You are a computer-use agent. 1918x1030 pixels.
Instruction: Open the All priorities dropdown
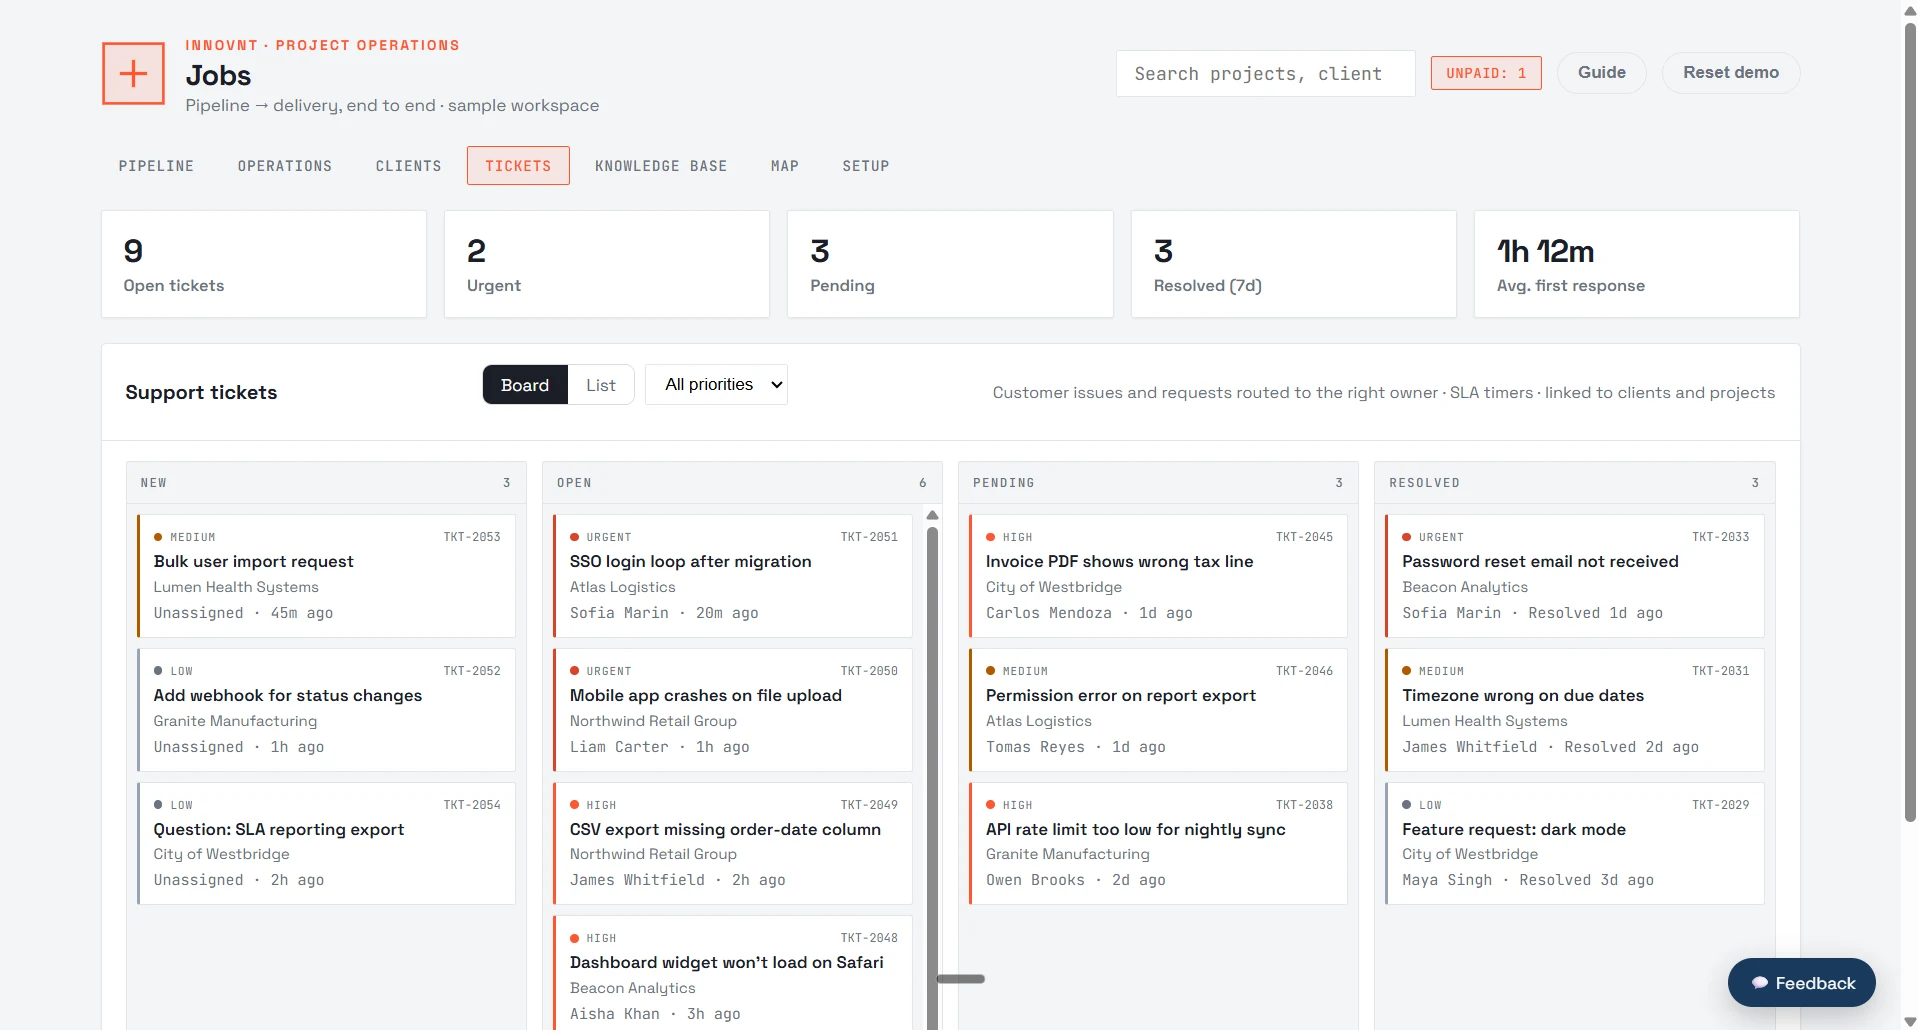(x=717, y=385)
